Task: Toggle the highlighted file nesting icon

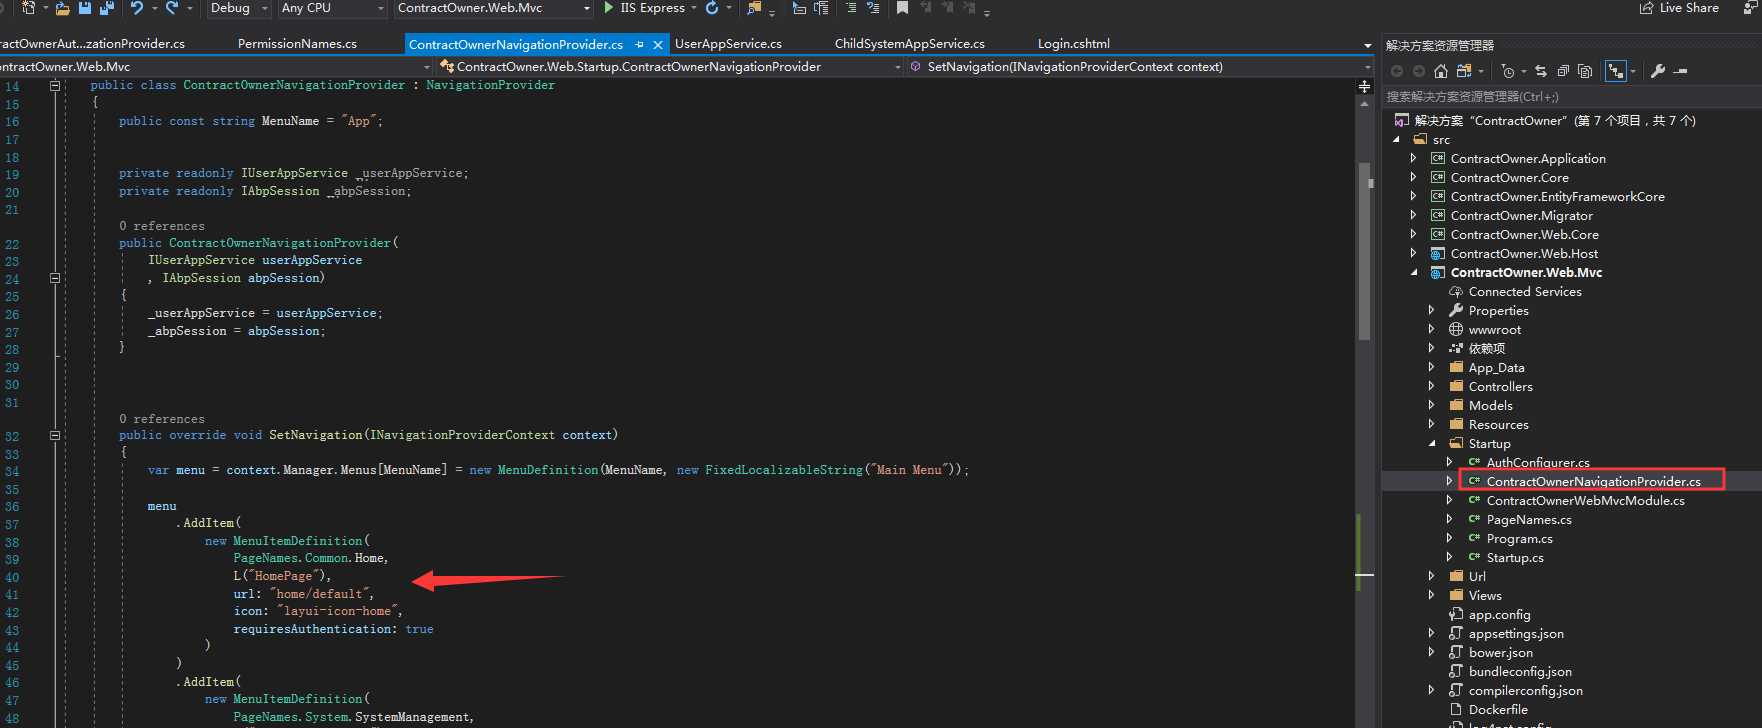Action: tap(1616, 71)
